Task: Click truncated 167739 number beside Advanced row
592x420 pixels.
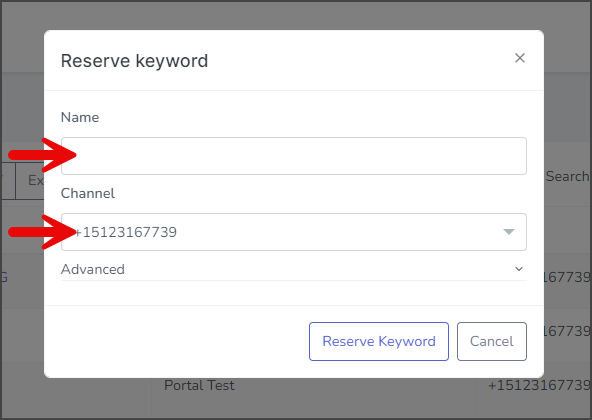Action: coord(567,277)
